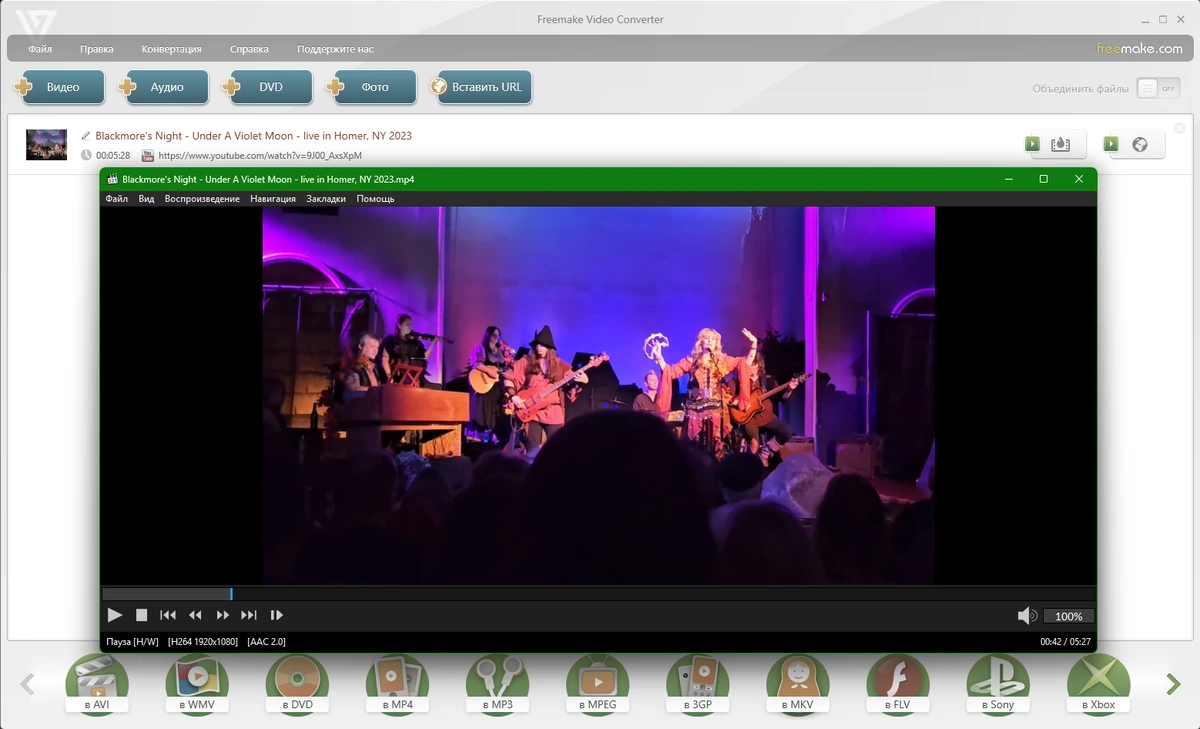Image resolution: width=1200 pixels, height=729 pixels.
Task: Click the play online globe button
Action: point(1134,145)
